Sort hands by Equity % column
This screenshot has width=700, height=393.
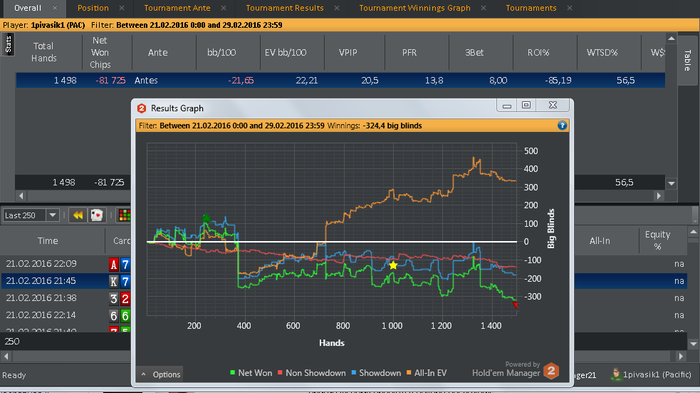657,240
